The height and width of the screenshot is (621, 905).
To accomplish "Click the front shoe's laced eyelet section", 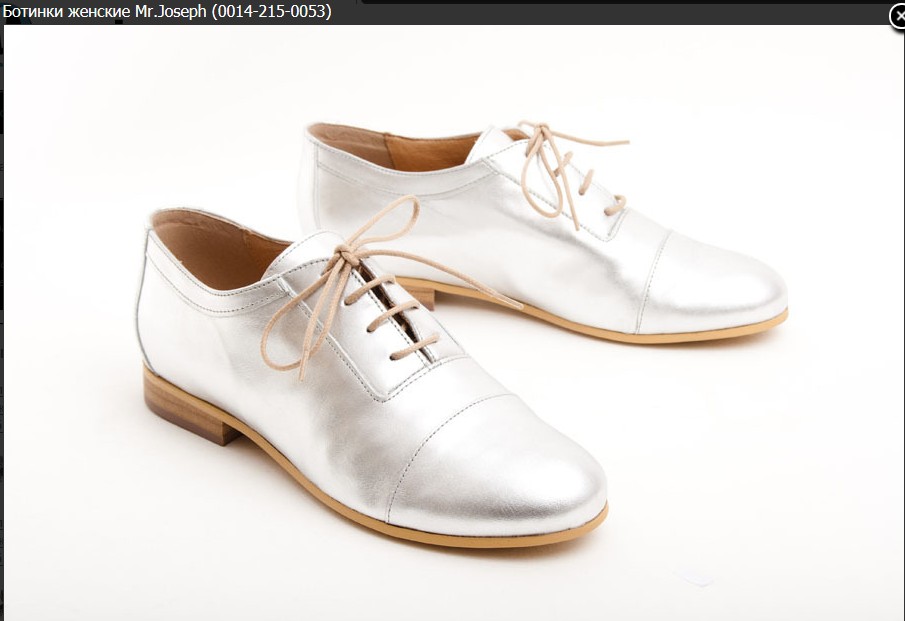I will click(395, 320).
